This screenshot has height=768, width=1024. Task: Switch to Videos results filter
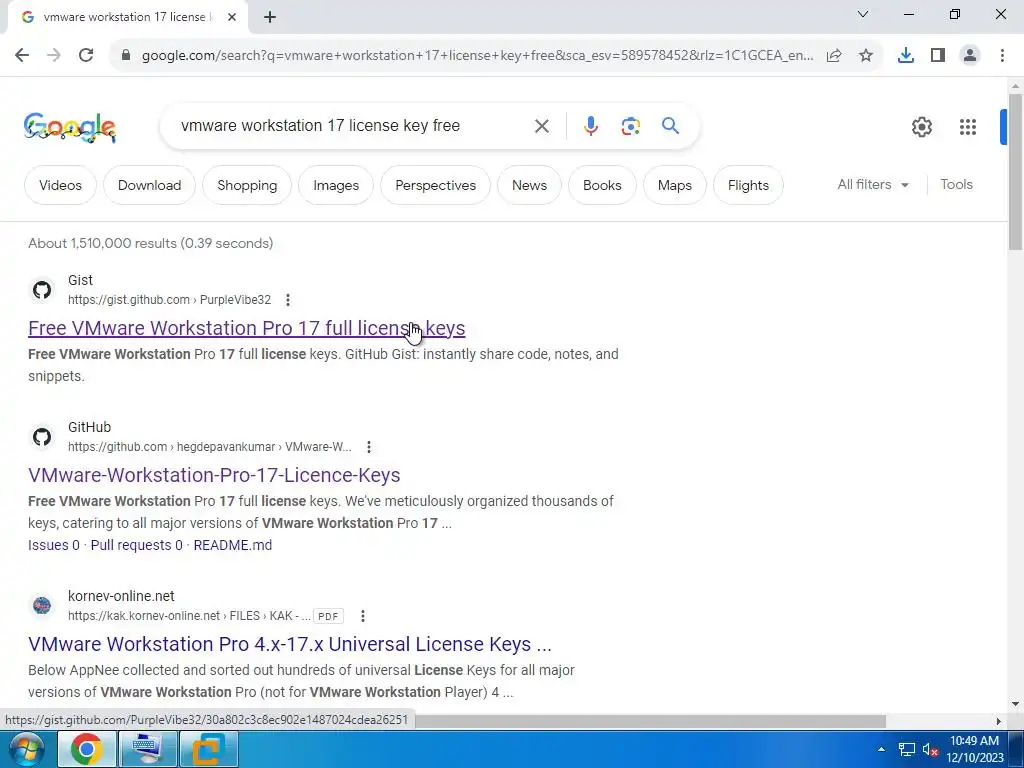60,185
